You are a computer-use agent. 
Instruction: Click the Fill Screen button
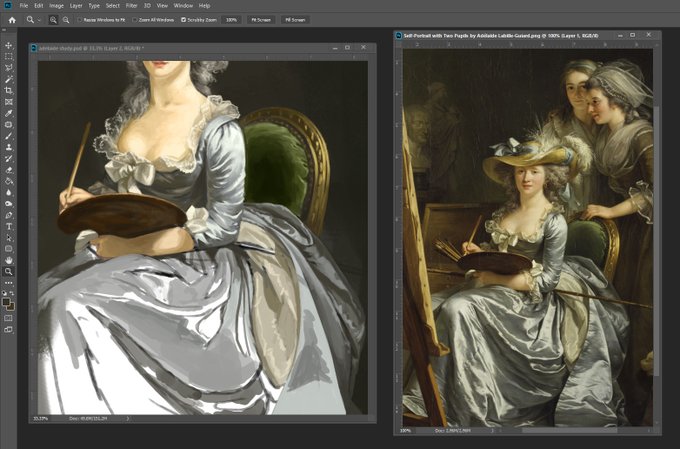[x=295, y=20]
